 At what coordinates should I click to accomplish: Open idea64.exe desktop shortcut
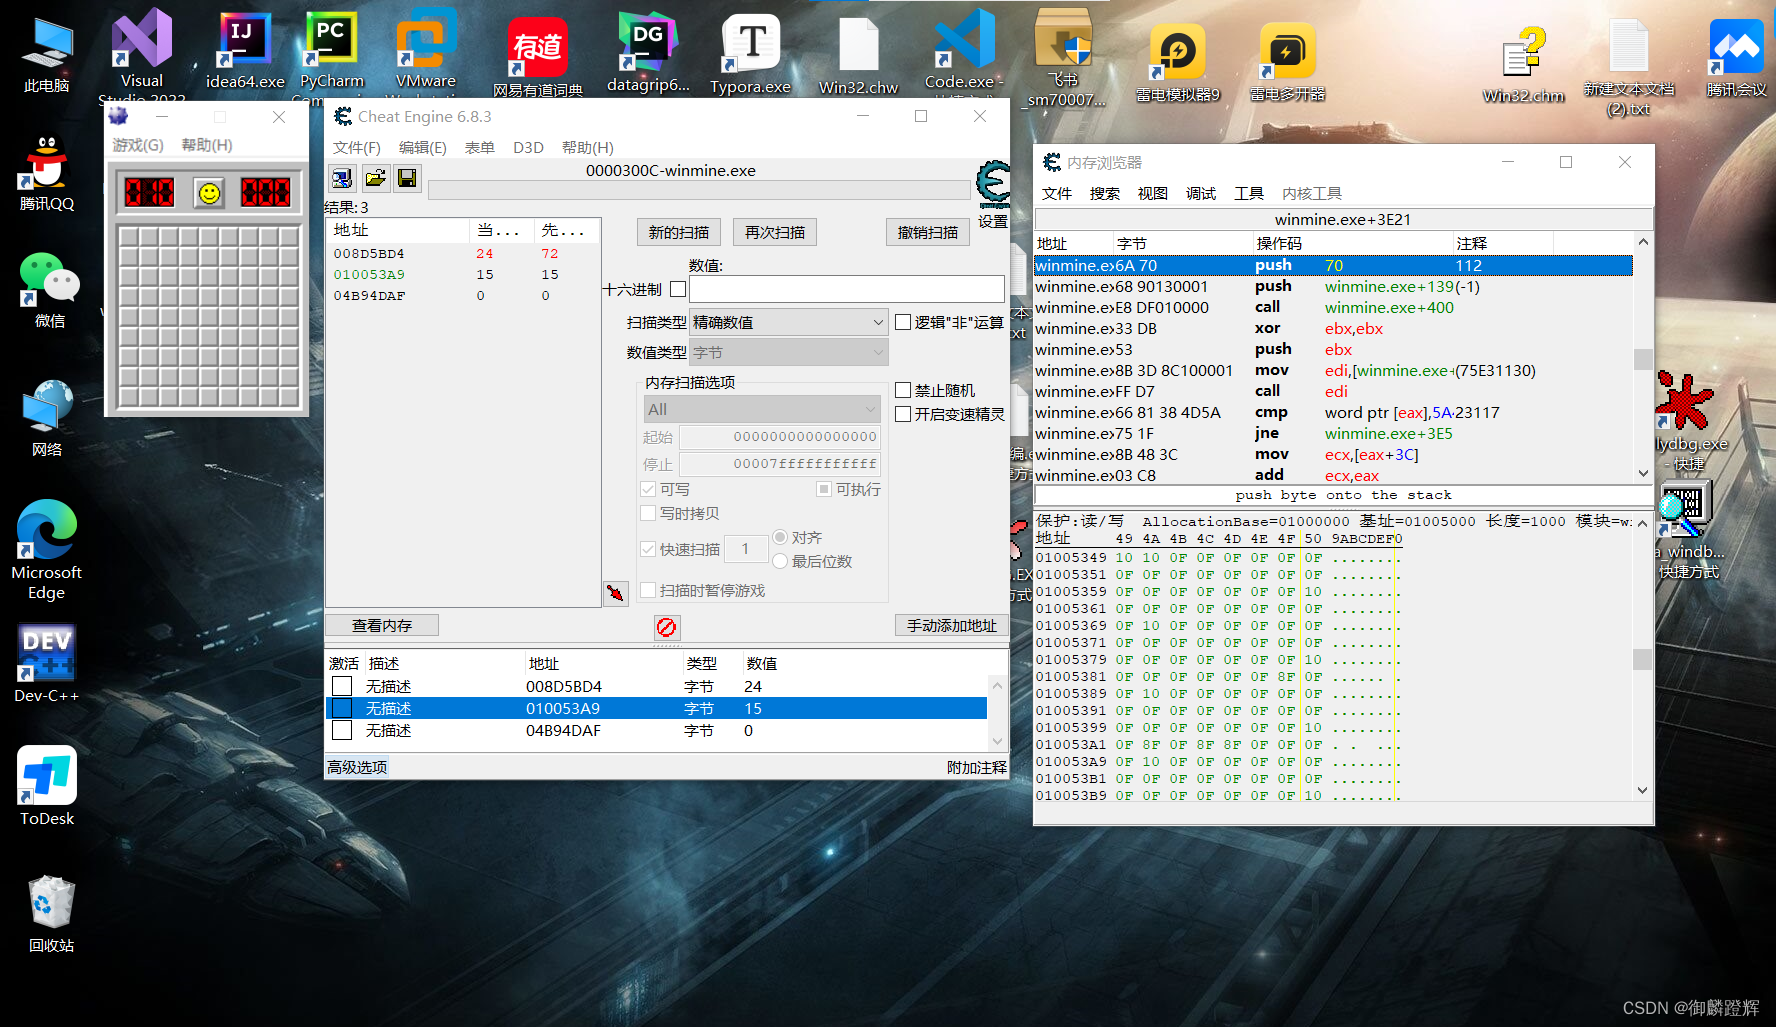click(x=245, y=52)
